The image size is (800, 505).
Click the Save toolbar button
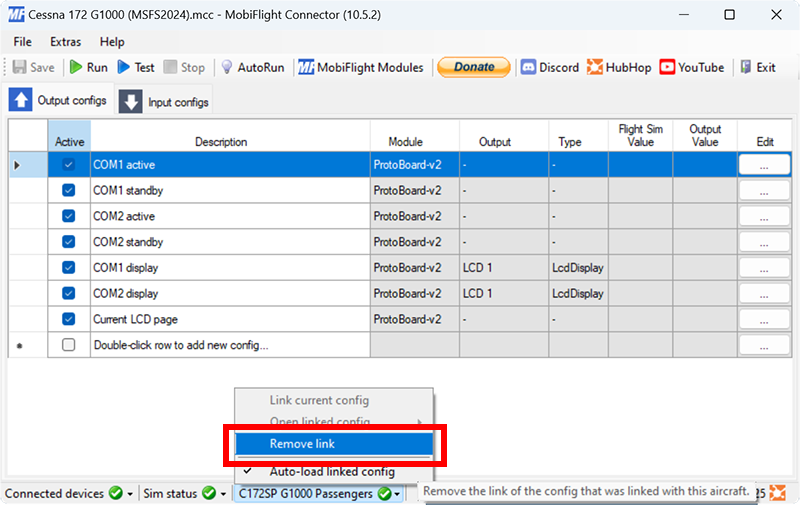tap(34, 67)
